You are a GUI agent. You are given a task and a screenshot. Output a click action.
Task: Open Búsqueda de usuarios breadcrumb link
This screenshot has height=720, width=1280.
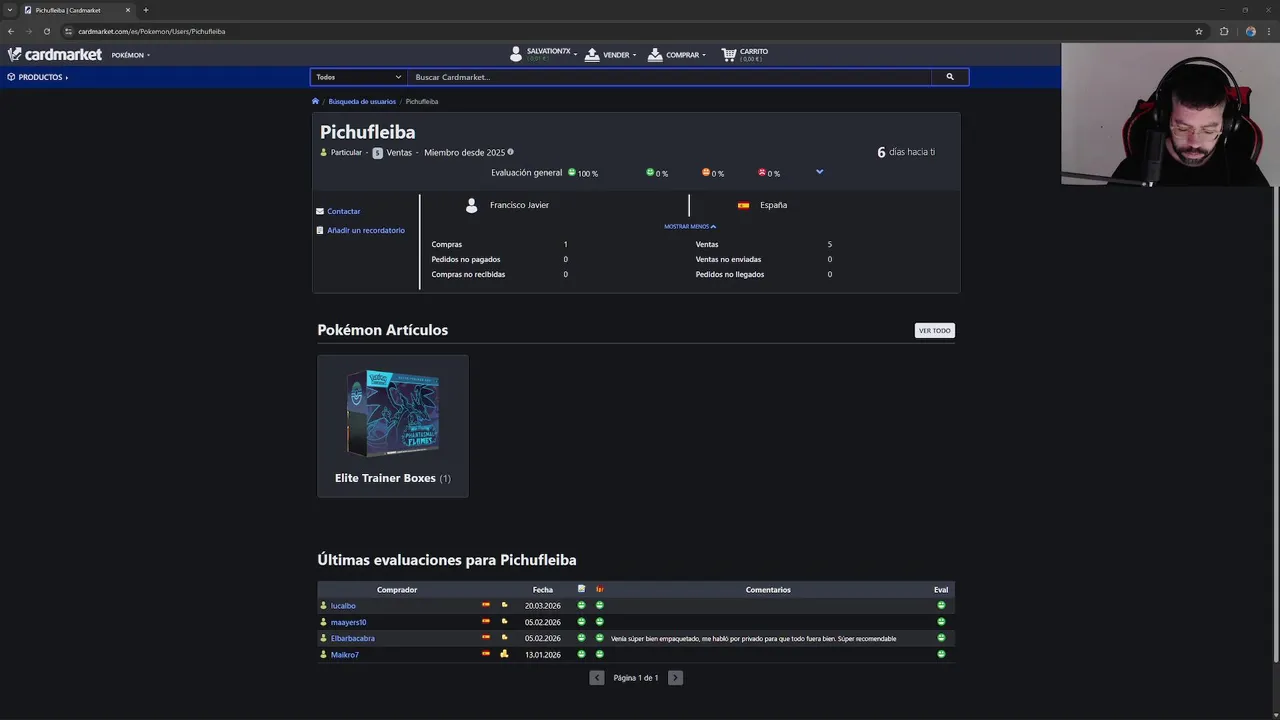(362, 101)
